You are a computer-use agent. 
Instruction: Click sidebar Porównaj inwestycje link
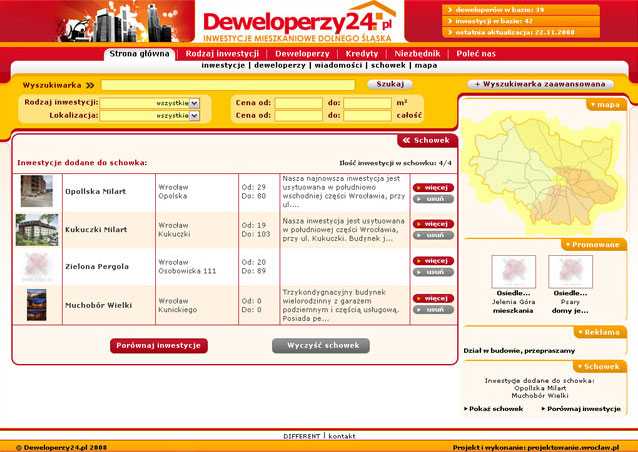coord(581,409)
